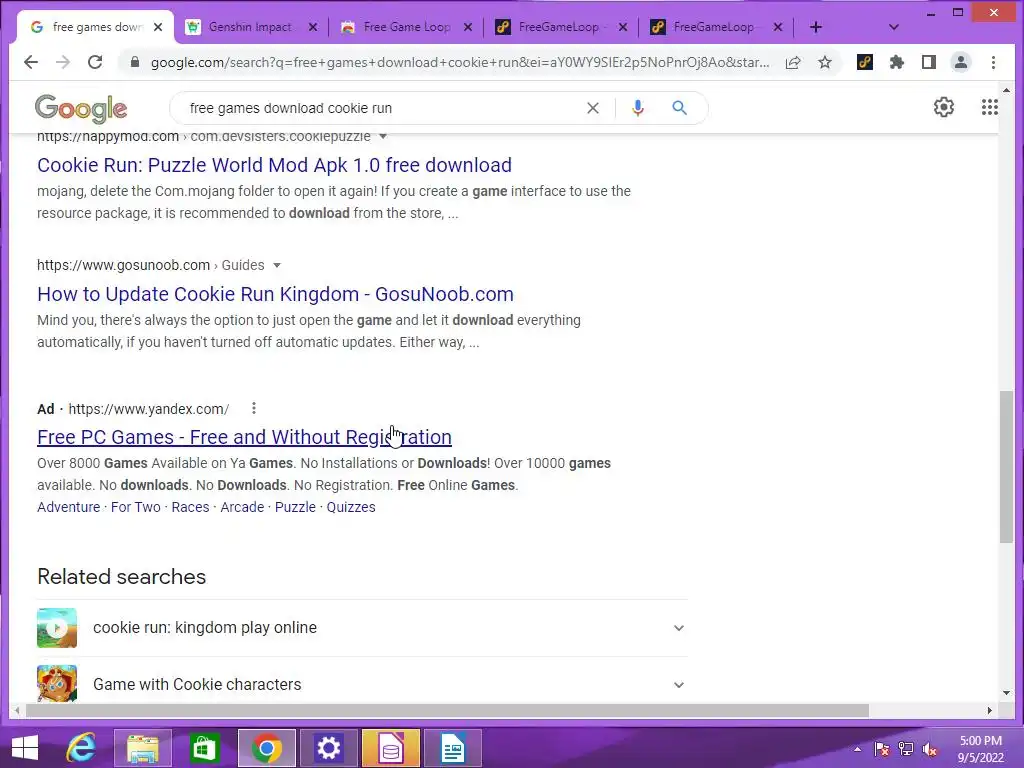1024x768 pixels.
Task: Open the Races sitelink
Action: point(190,507)
